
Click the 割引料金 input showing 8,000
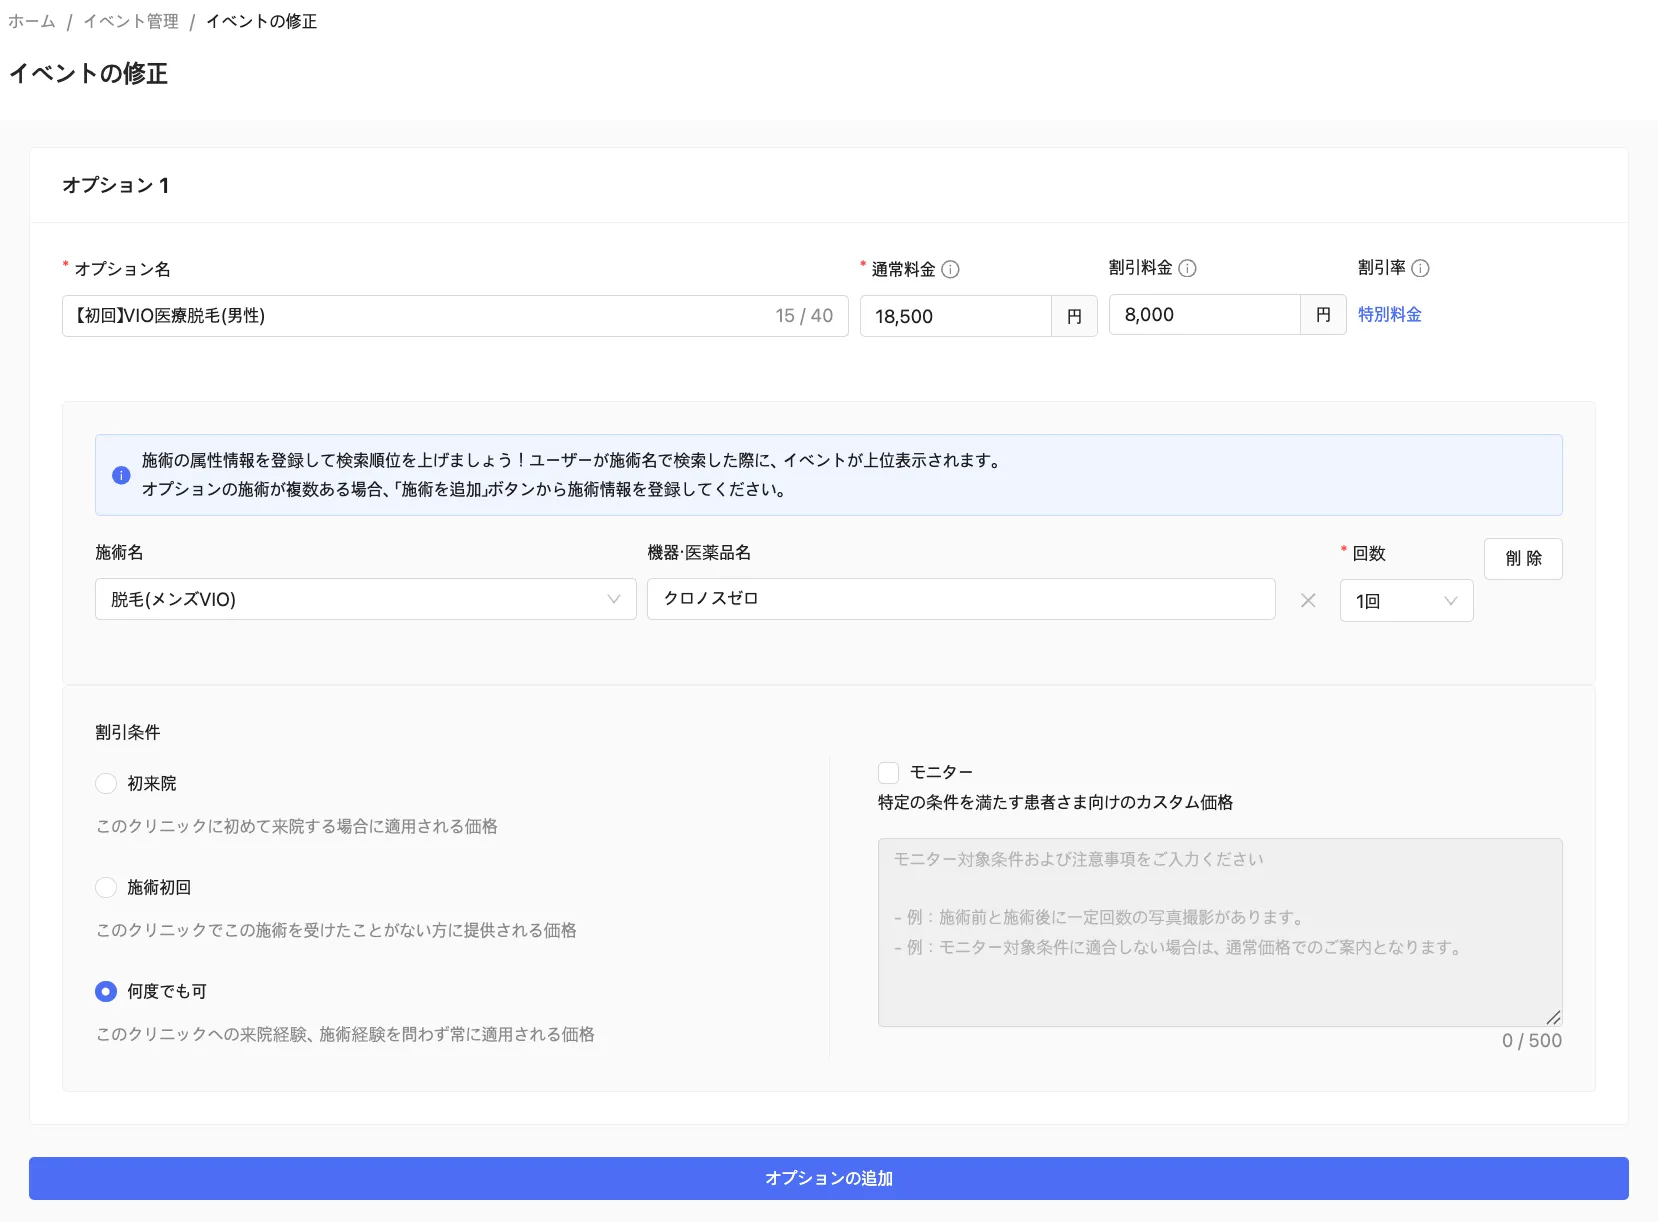(x=1204, y=314)
